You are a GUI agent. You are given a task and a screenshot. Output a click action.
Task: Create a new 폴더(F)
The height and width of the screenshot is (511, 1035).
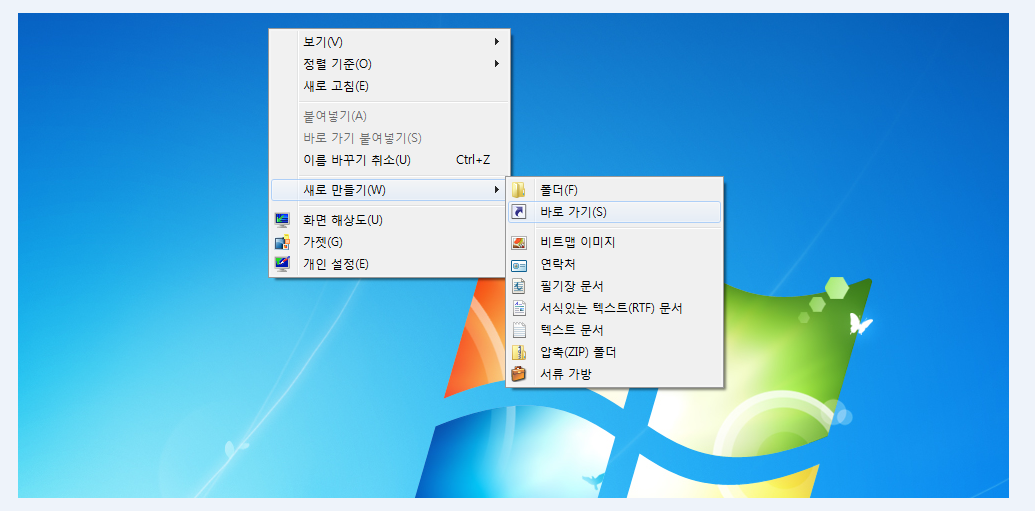click(x=615, y=190)
